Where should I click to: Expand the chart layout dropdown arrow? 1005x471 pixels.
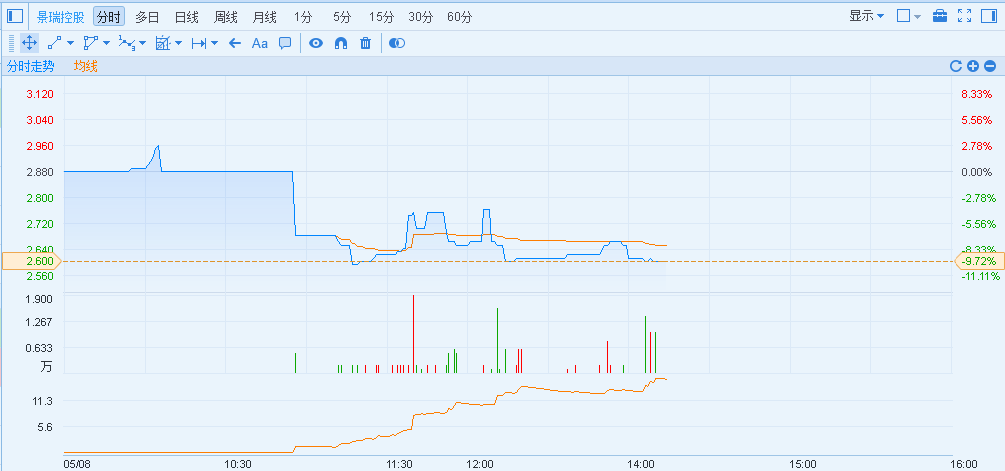coord(917,17)
